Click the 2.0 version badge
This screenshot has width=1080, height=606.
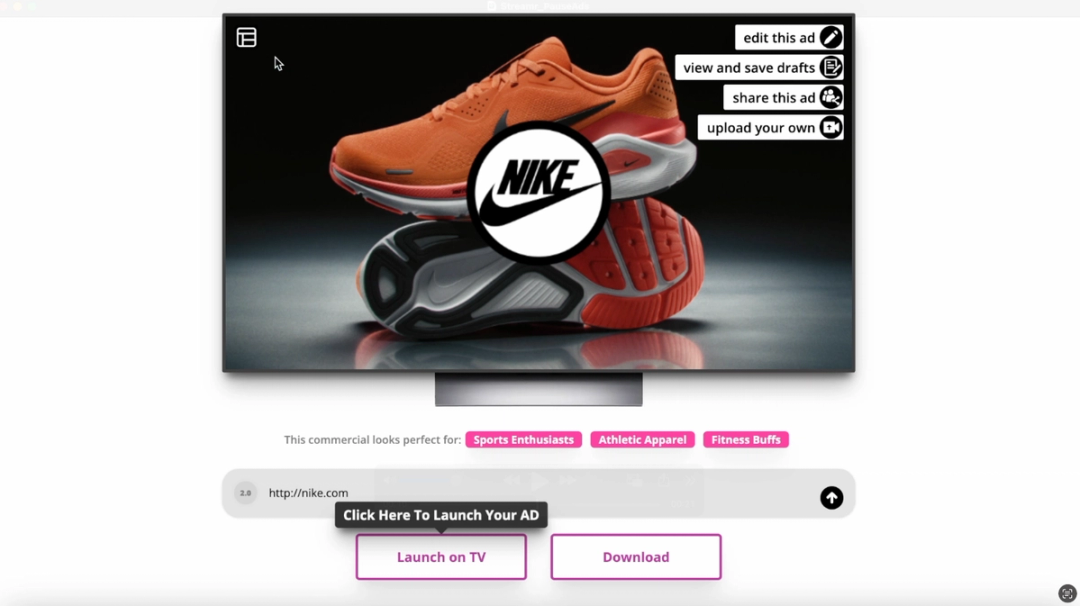[x=245, y=493]
